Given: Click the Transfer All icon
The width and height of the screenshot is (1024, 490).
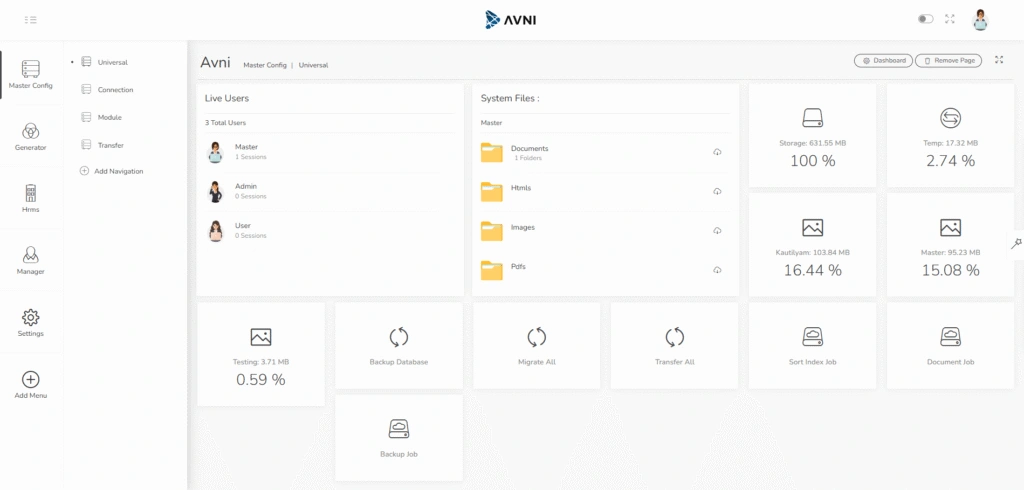Looking at the screenshot, I should pyautogui.click(x=675, y=337).
